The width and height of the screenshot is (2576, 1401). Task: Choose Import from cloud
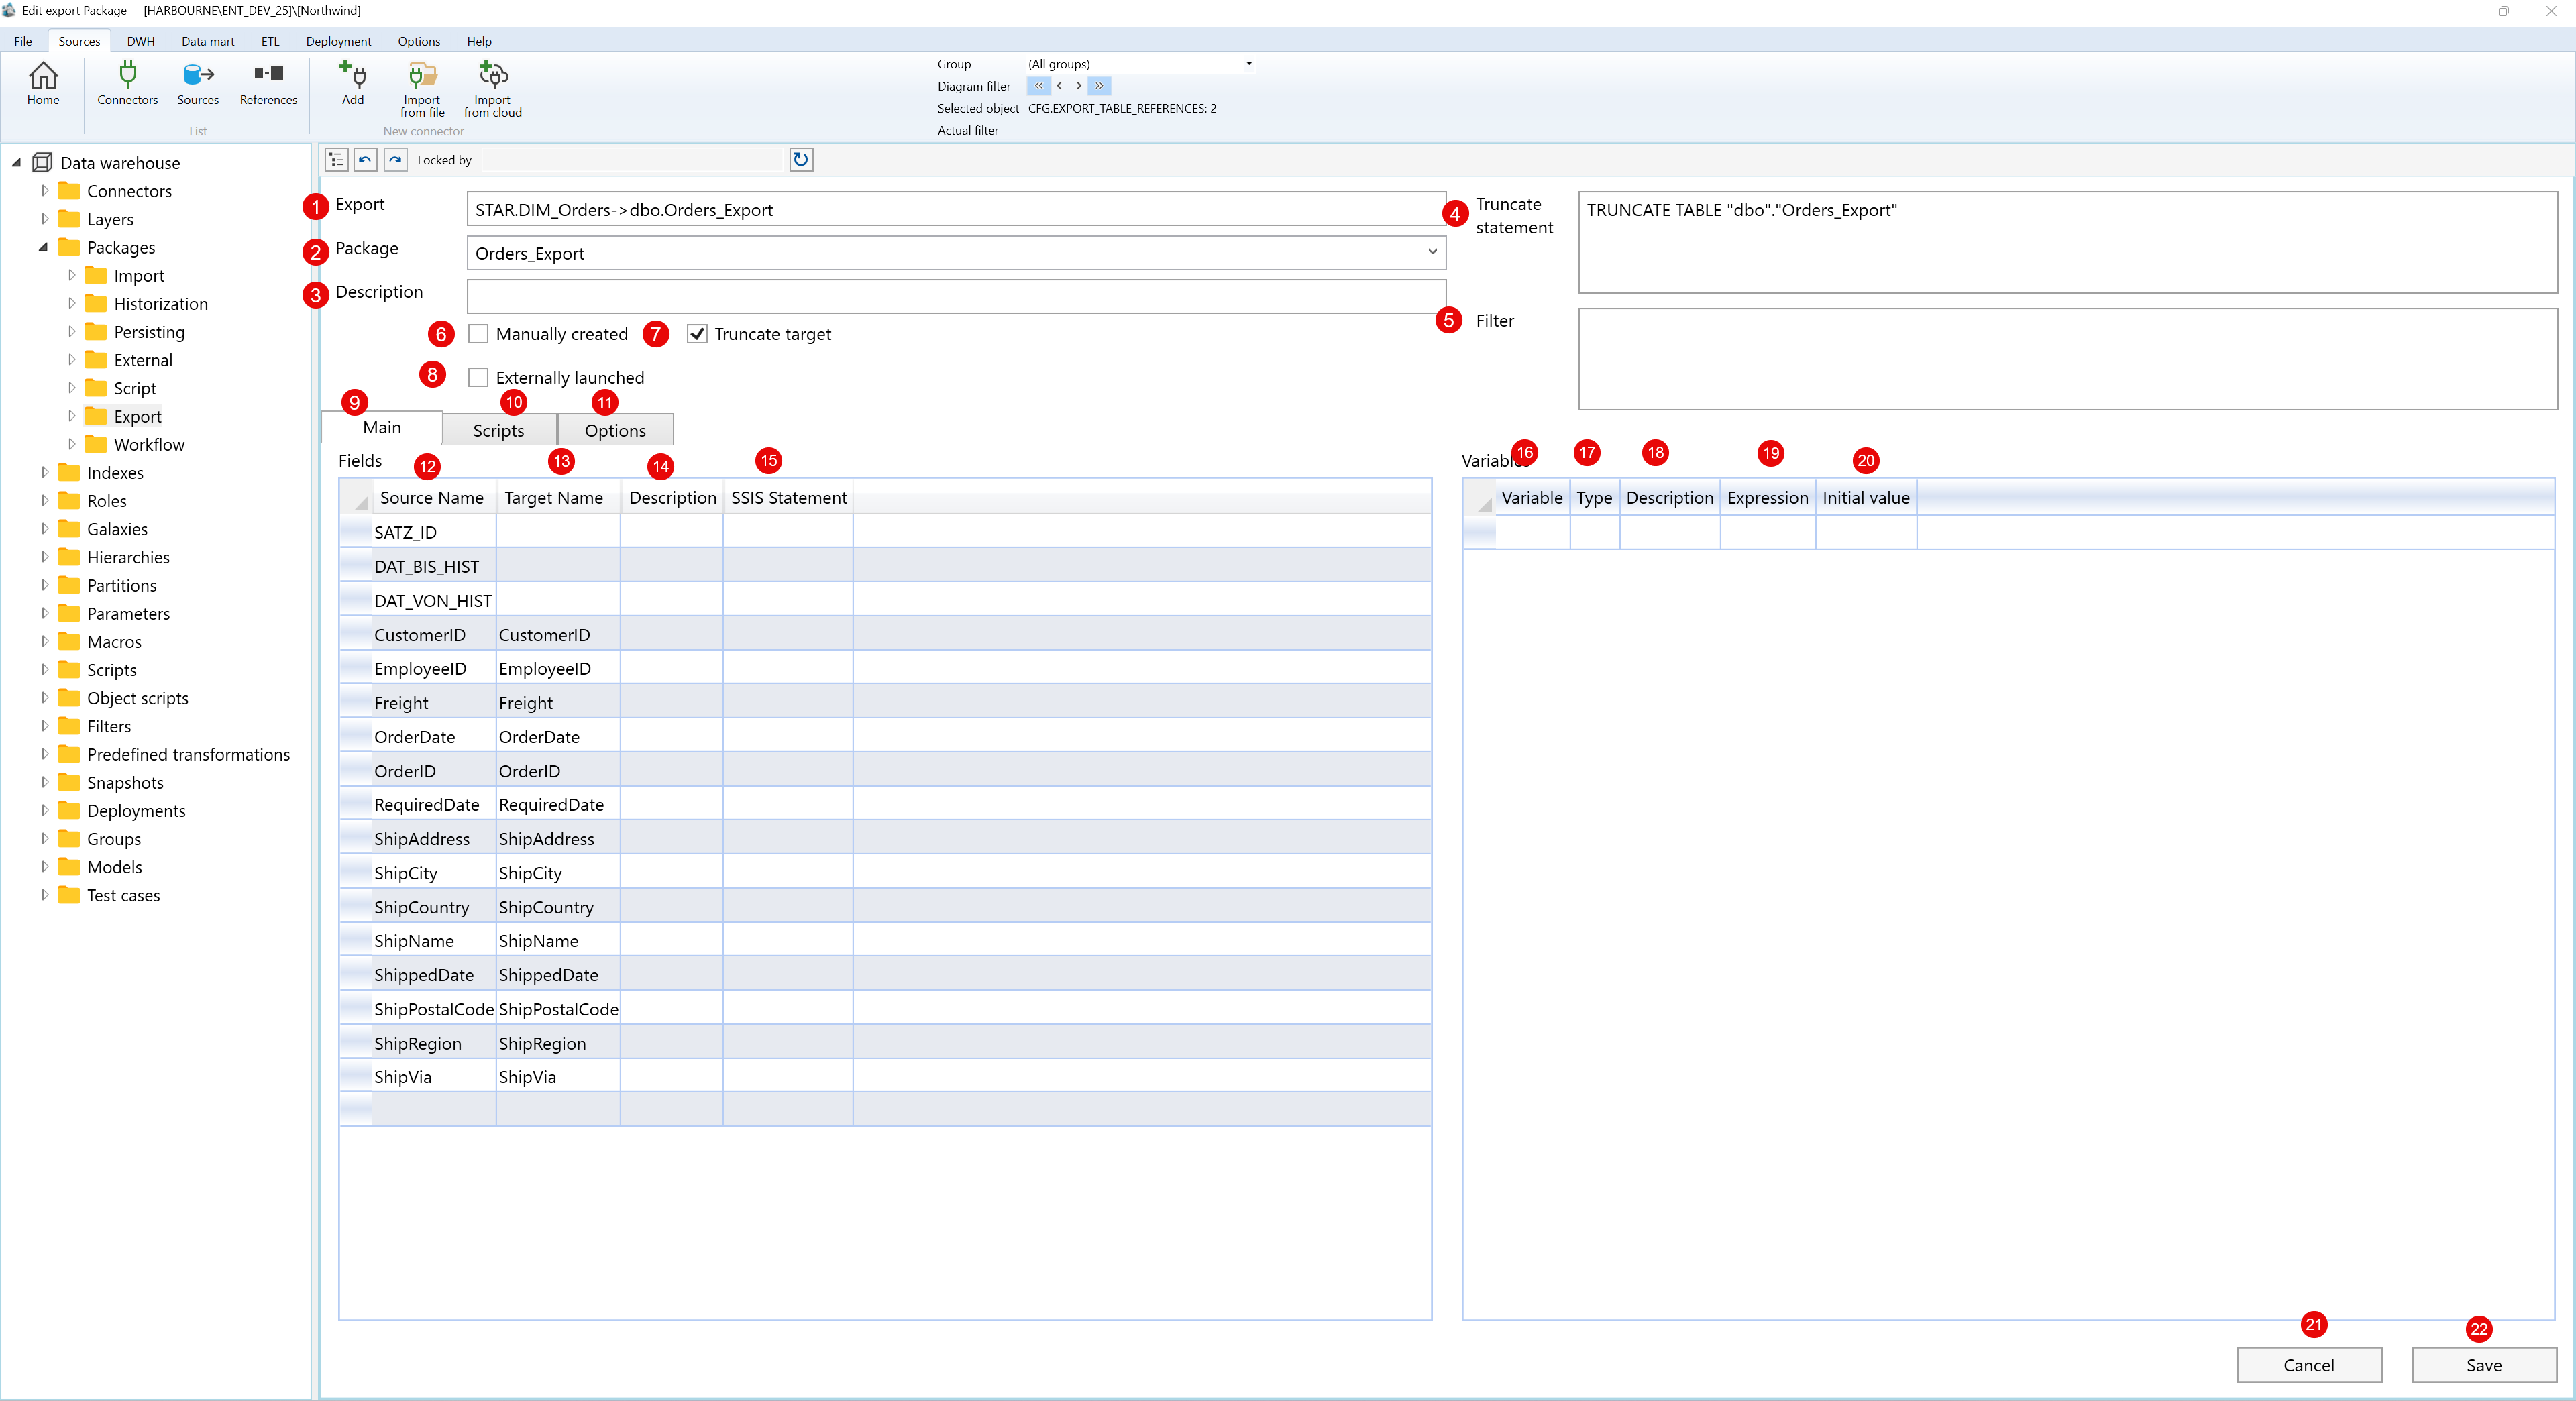(x=493, y=89)
